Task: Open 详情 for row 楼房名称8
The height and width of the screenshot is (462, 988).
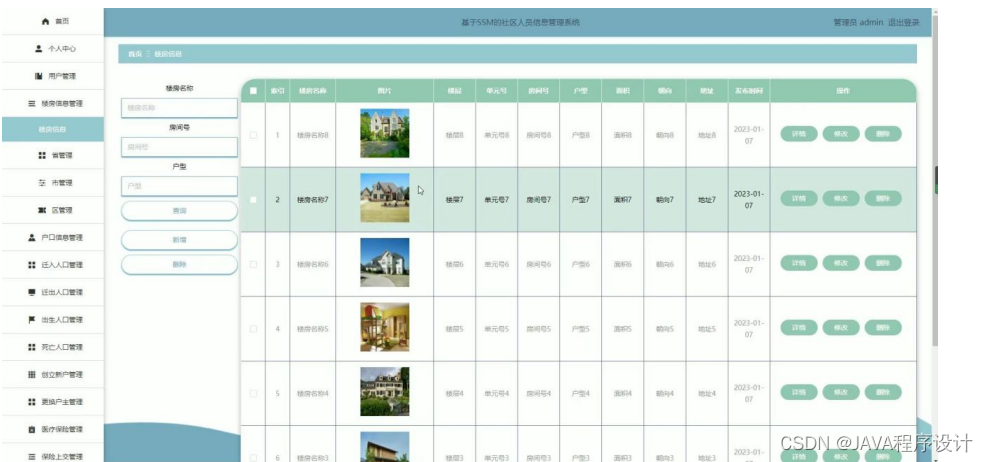Action: pos(799,134)
